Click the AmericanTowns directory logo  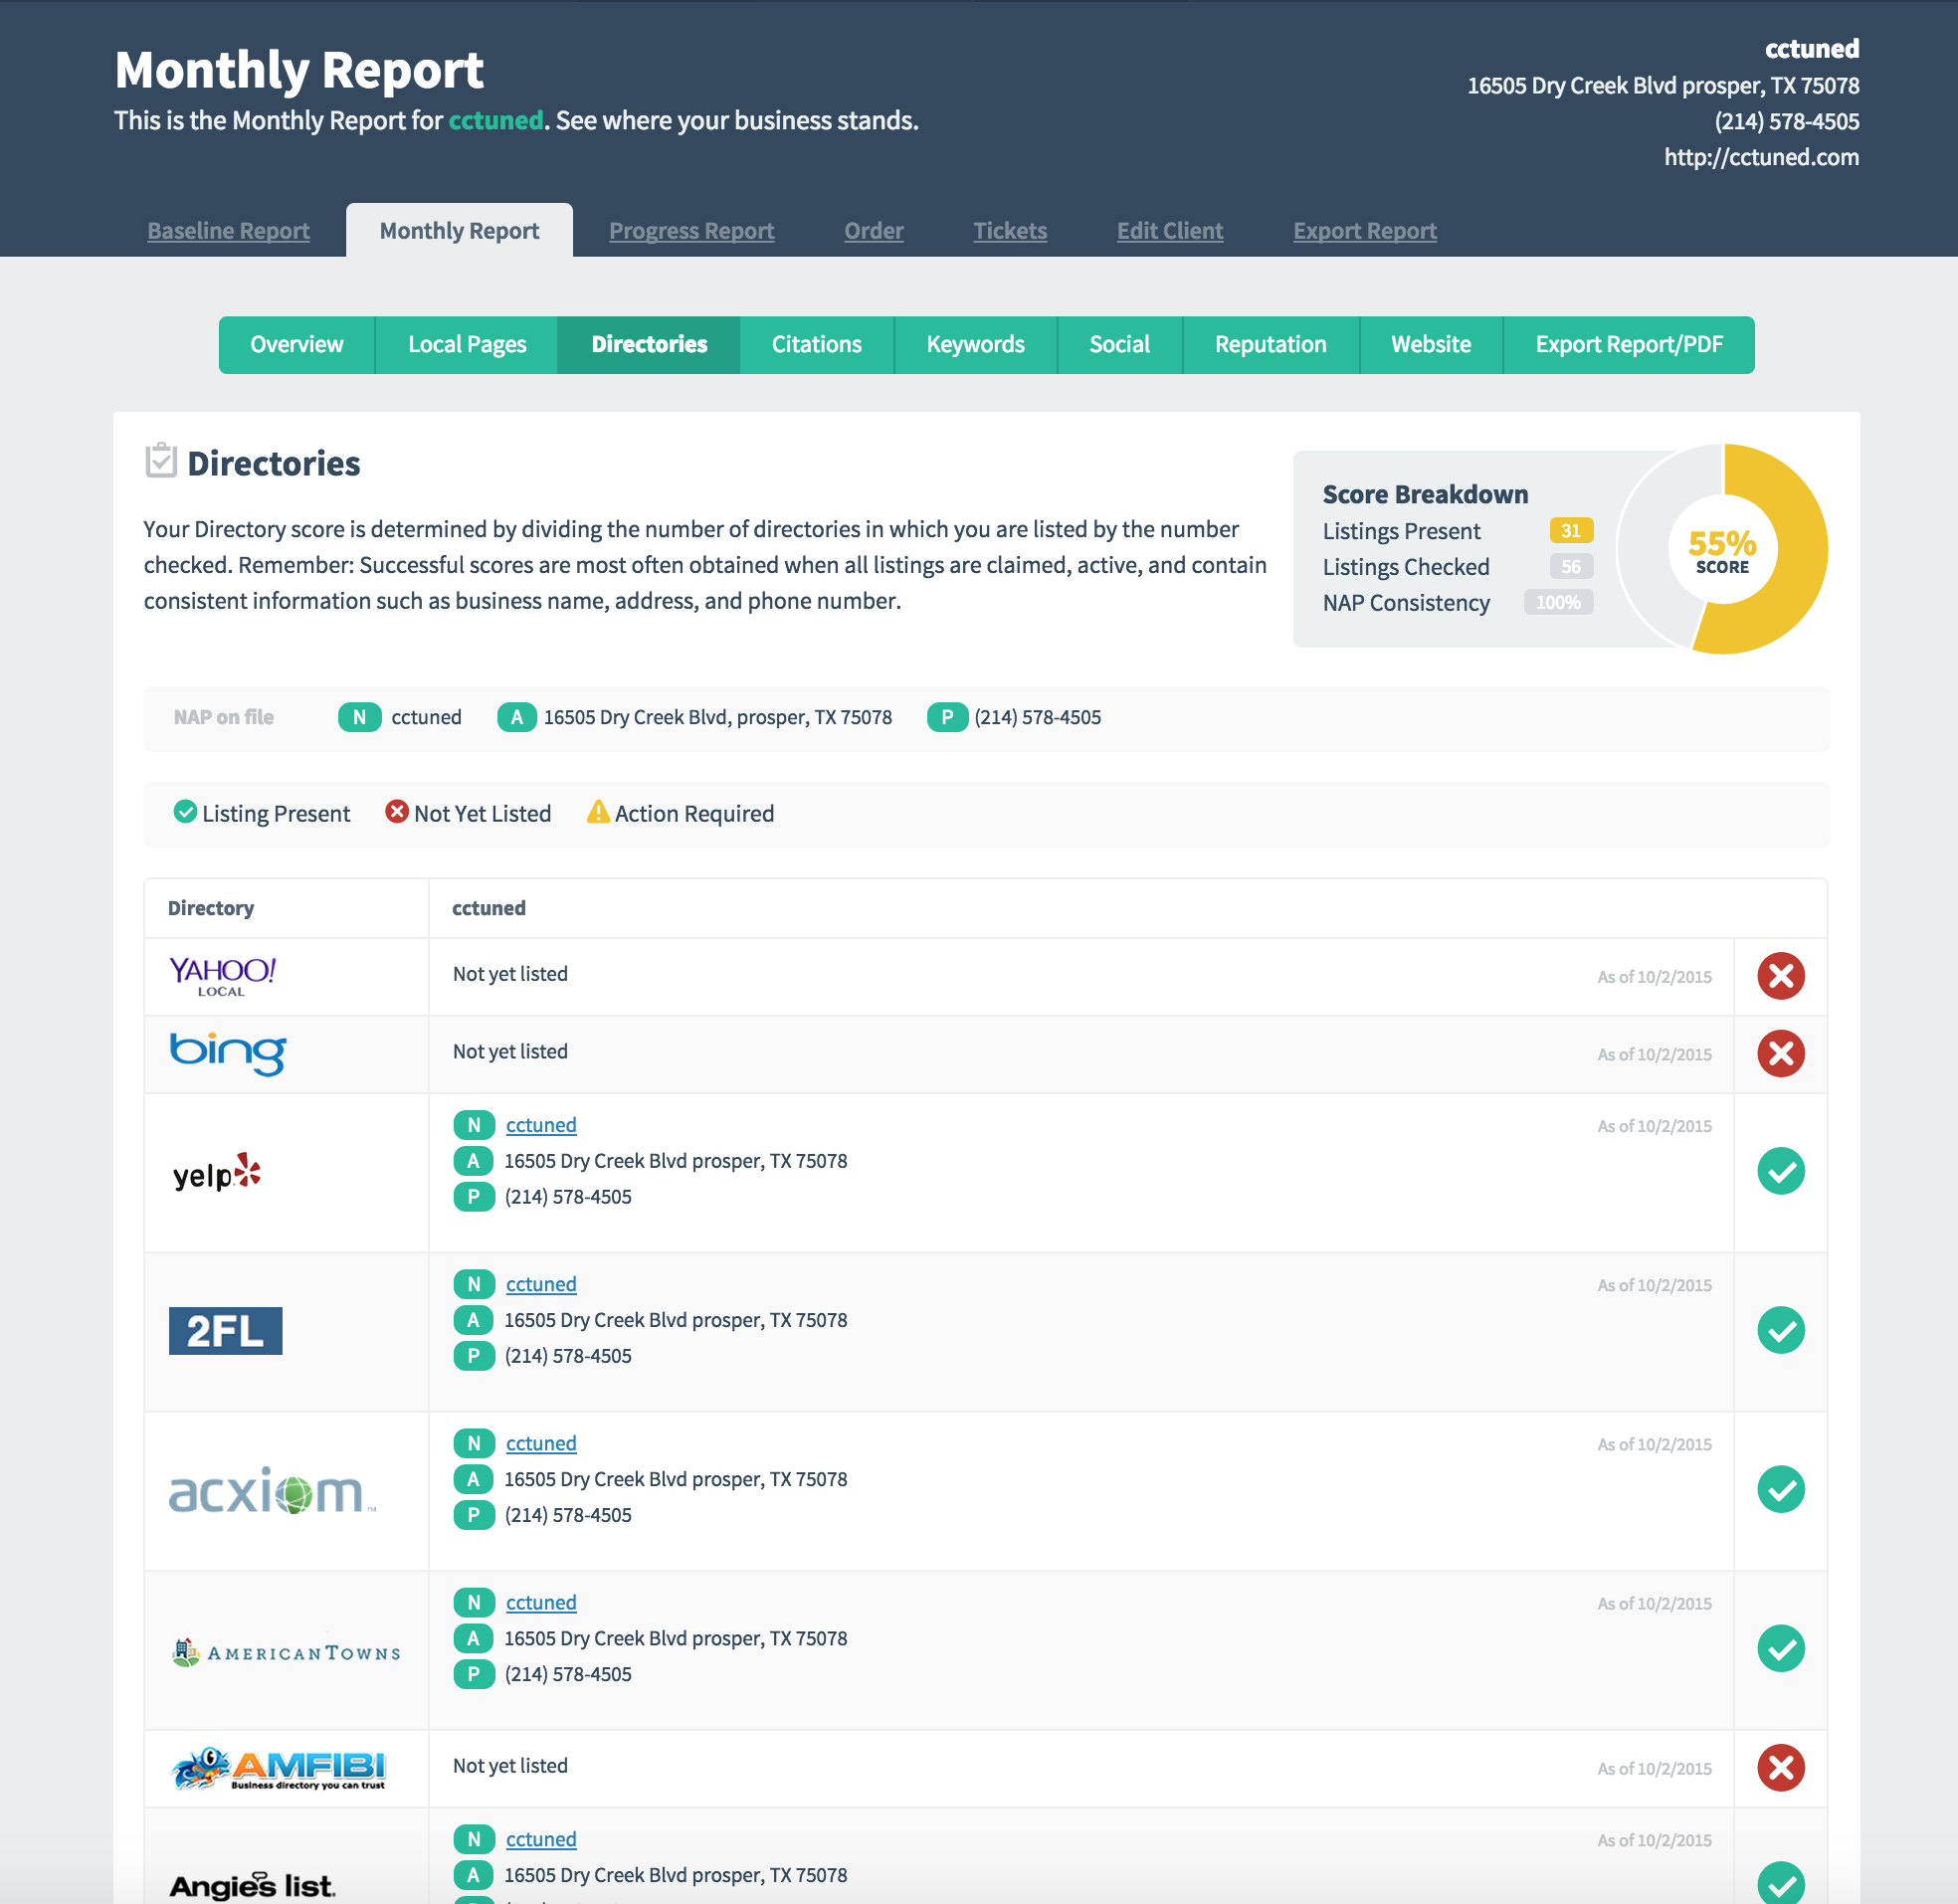[x=286, y=1652]
